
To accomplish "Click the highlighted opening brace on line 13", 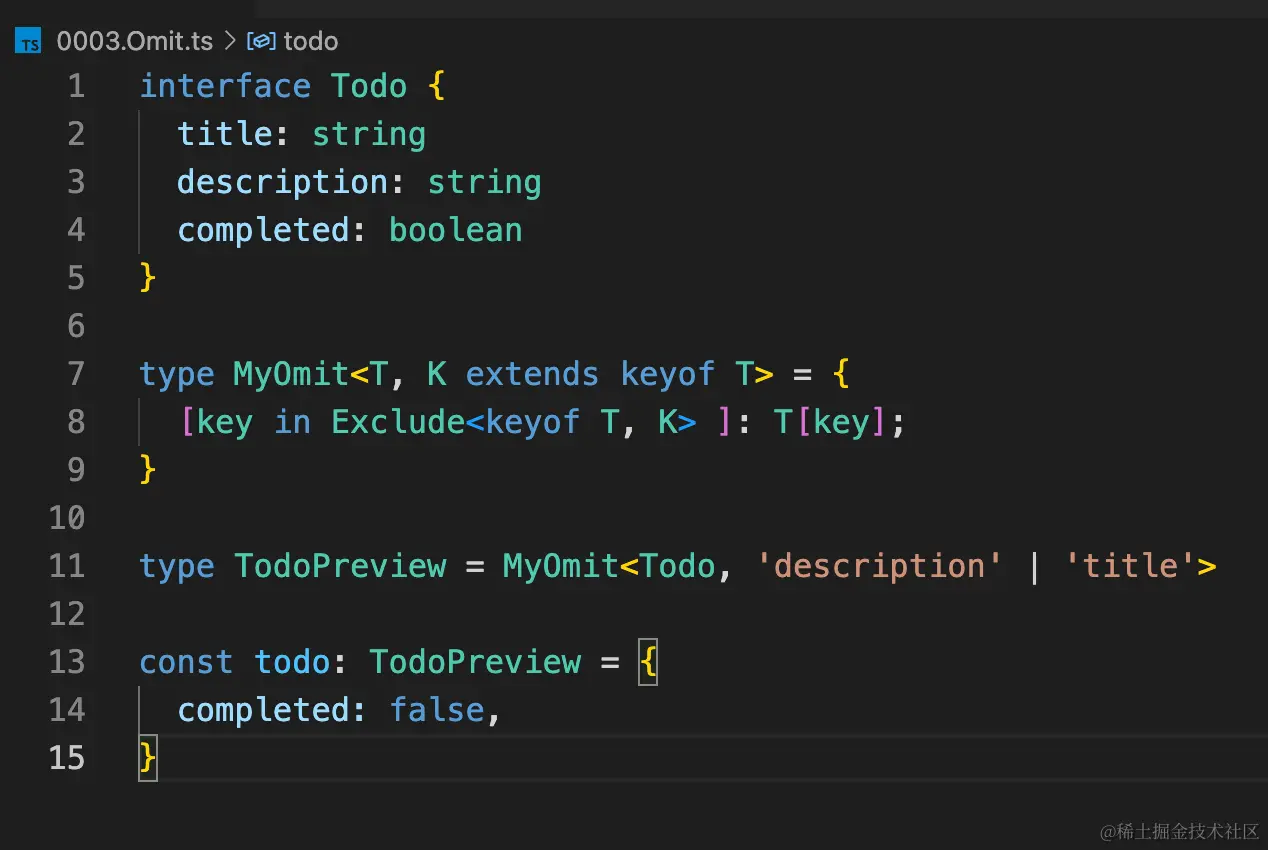I will (x=648, y=662).
